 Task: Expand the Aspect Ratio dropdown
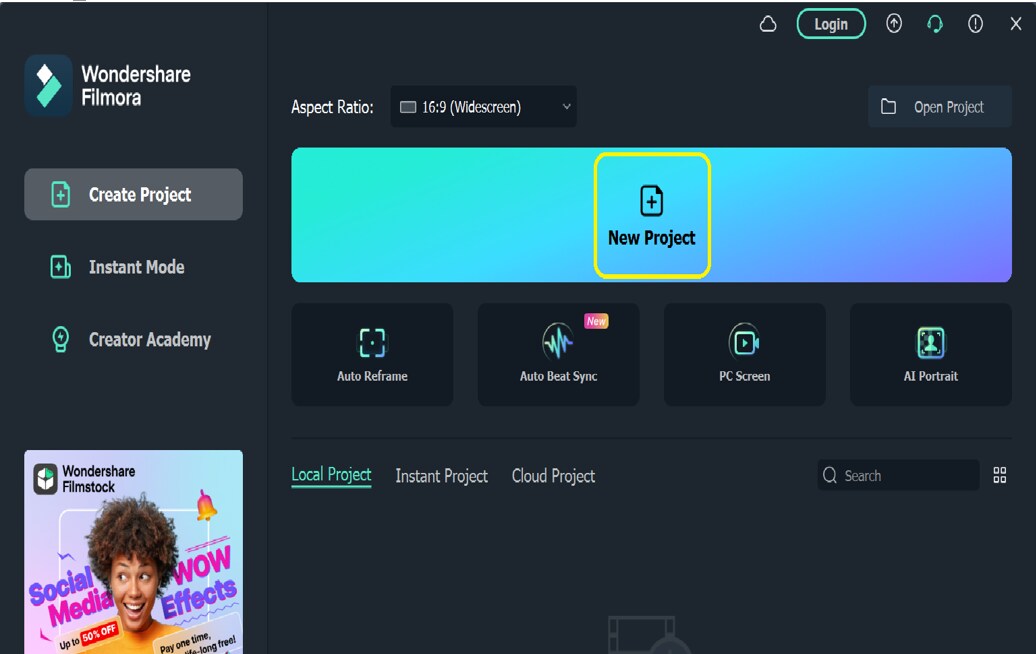tap(483, 107)
